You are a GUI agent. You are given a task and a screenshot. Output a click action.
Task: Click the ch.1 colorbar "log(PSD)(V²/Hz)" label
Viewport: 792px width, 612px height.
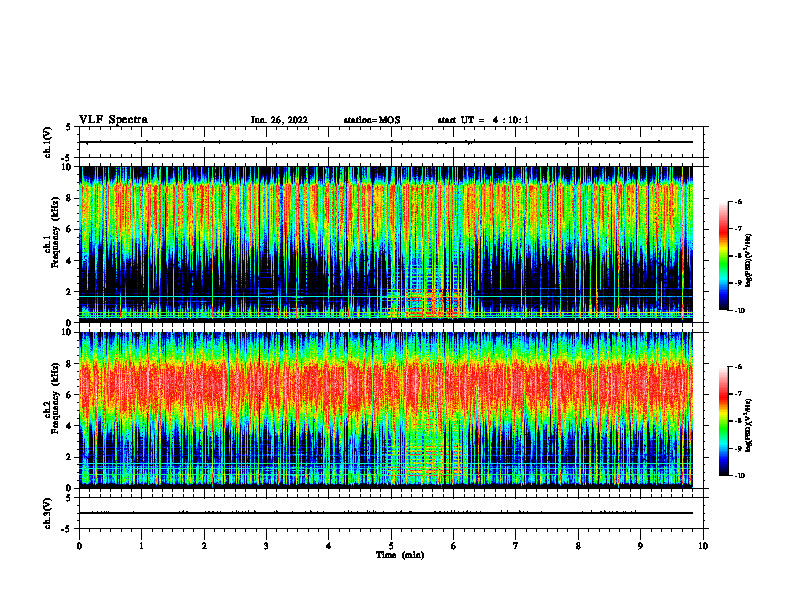[x=749, y=261]
